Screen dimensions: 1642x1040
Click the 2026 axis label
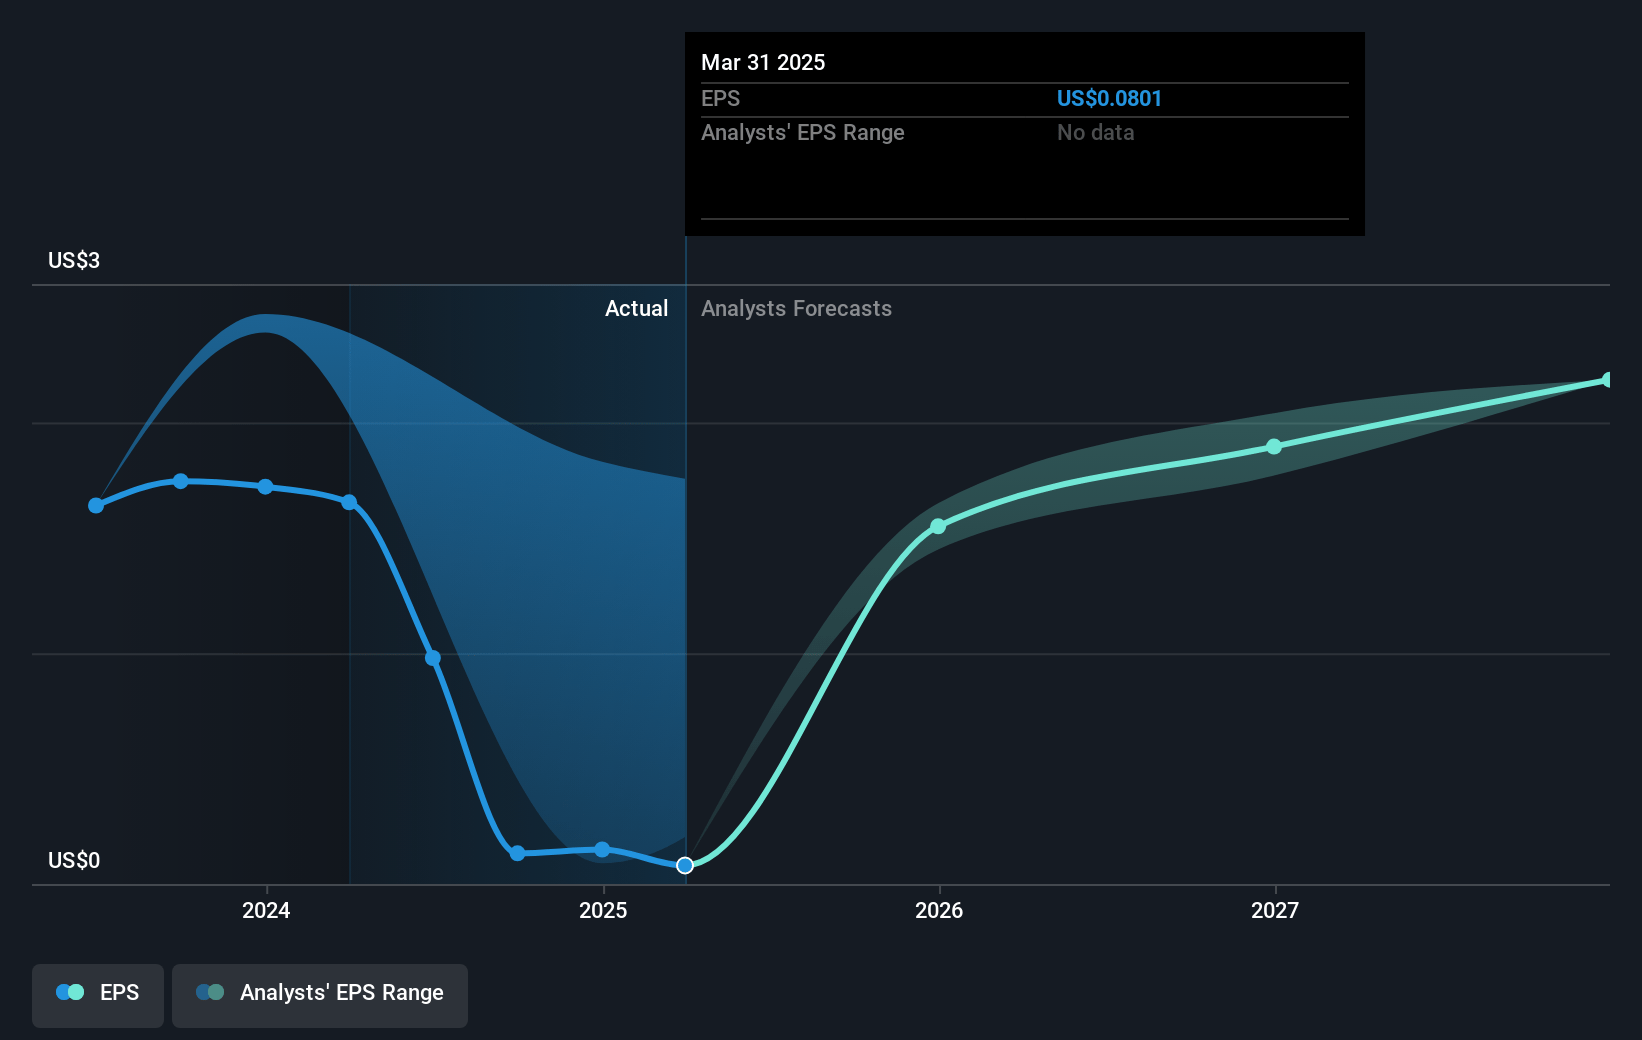(x=939, y=910)
